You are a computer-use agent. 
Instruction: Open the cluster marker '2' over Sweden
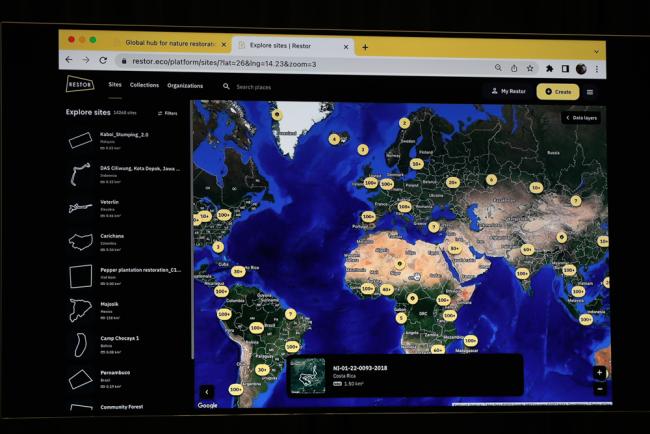pyautogui.click(x=404, y=123)
